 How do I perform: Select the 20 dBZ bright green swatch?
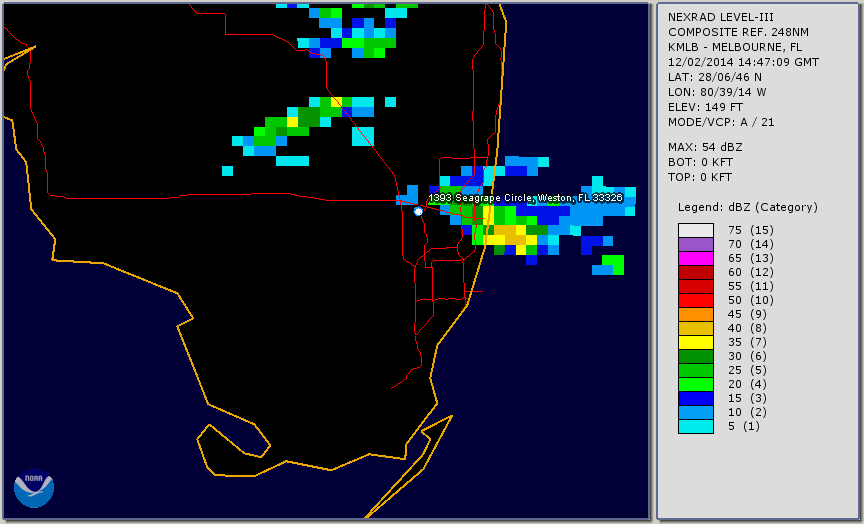tap(695, 385)
